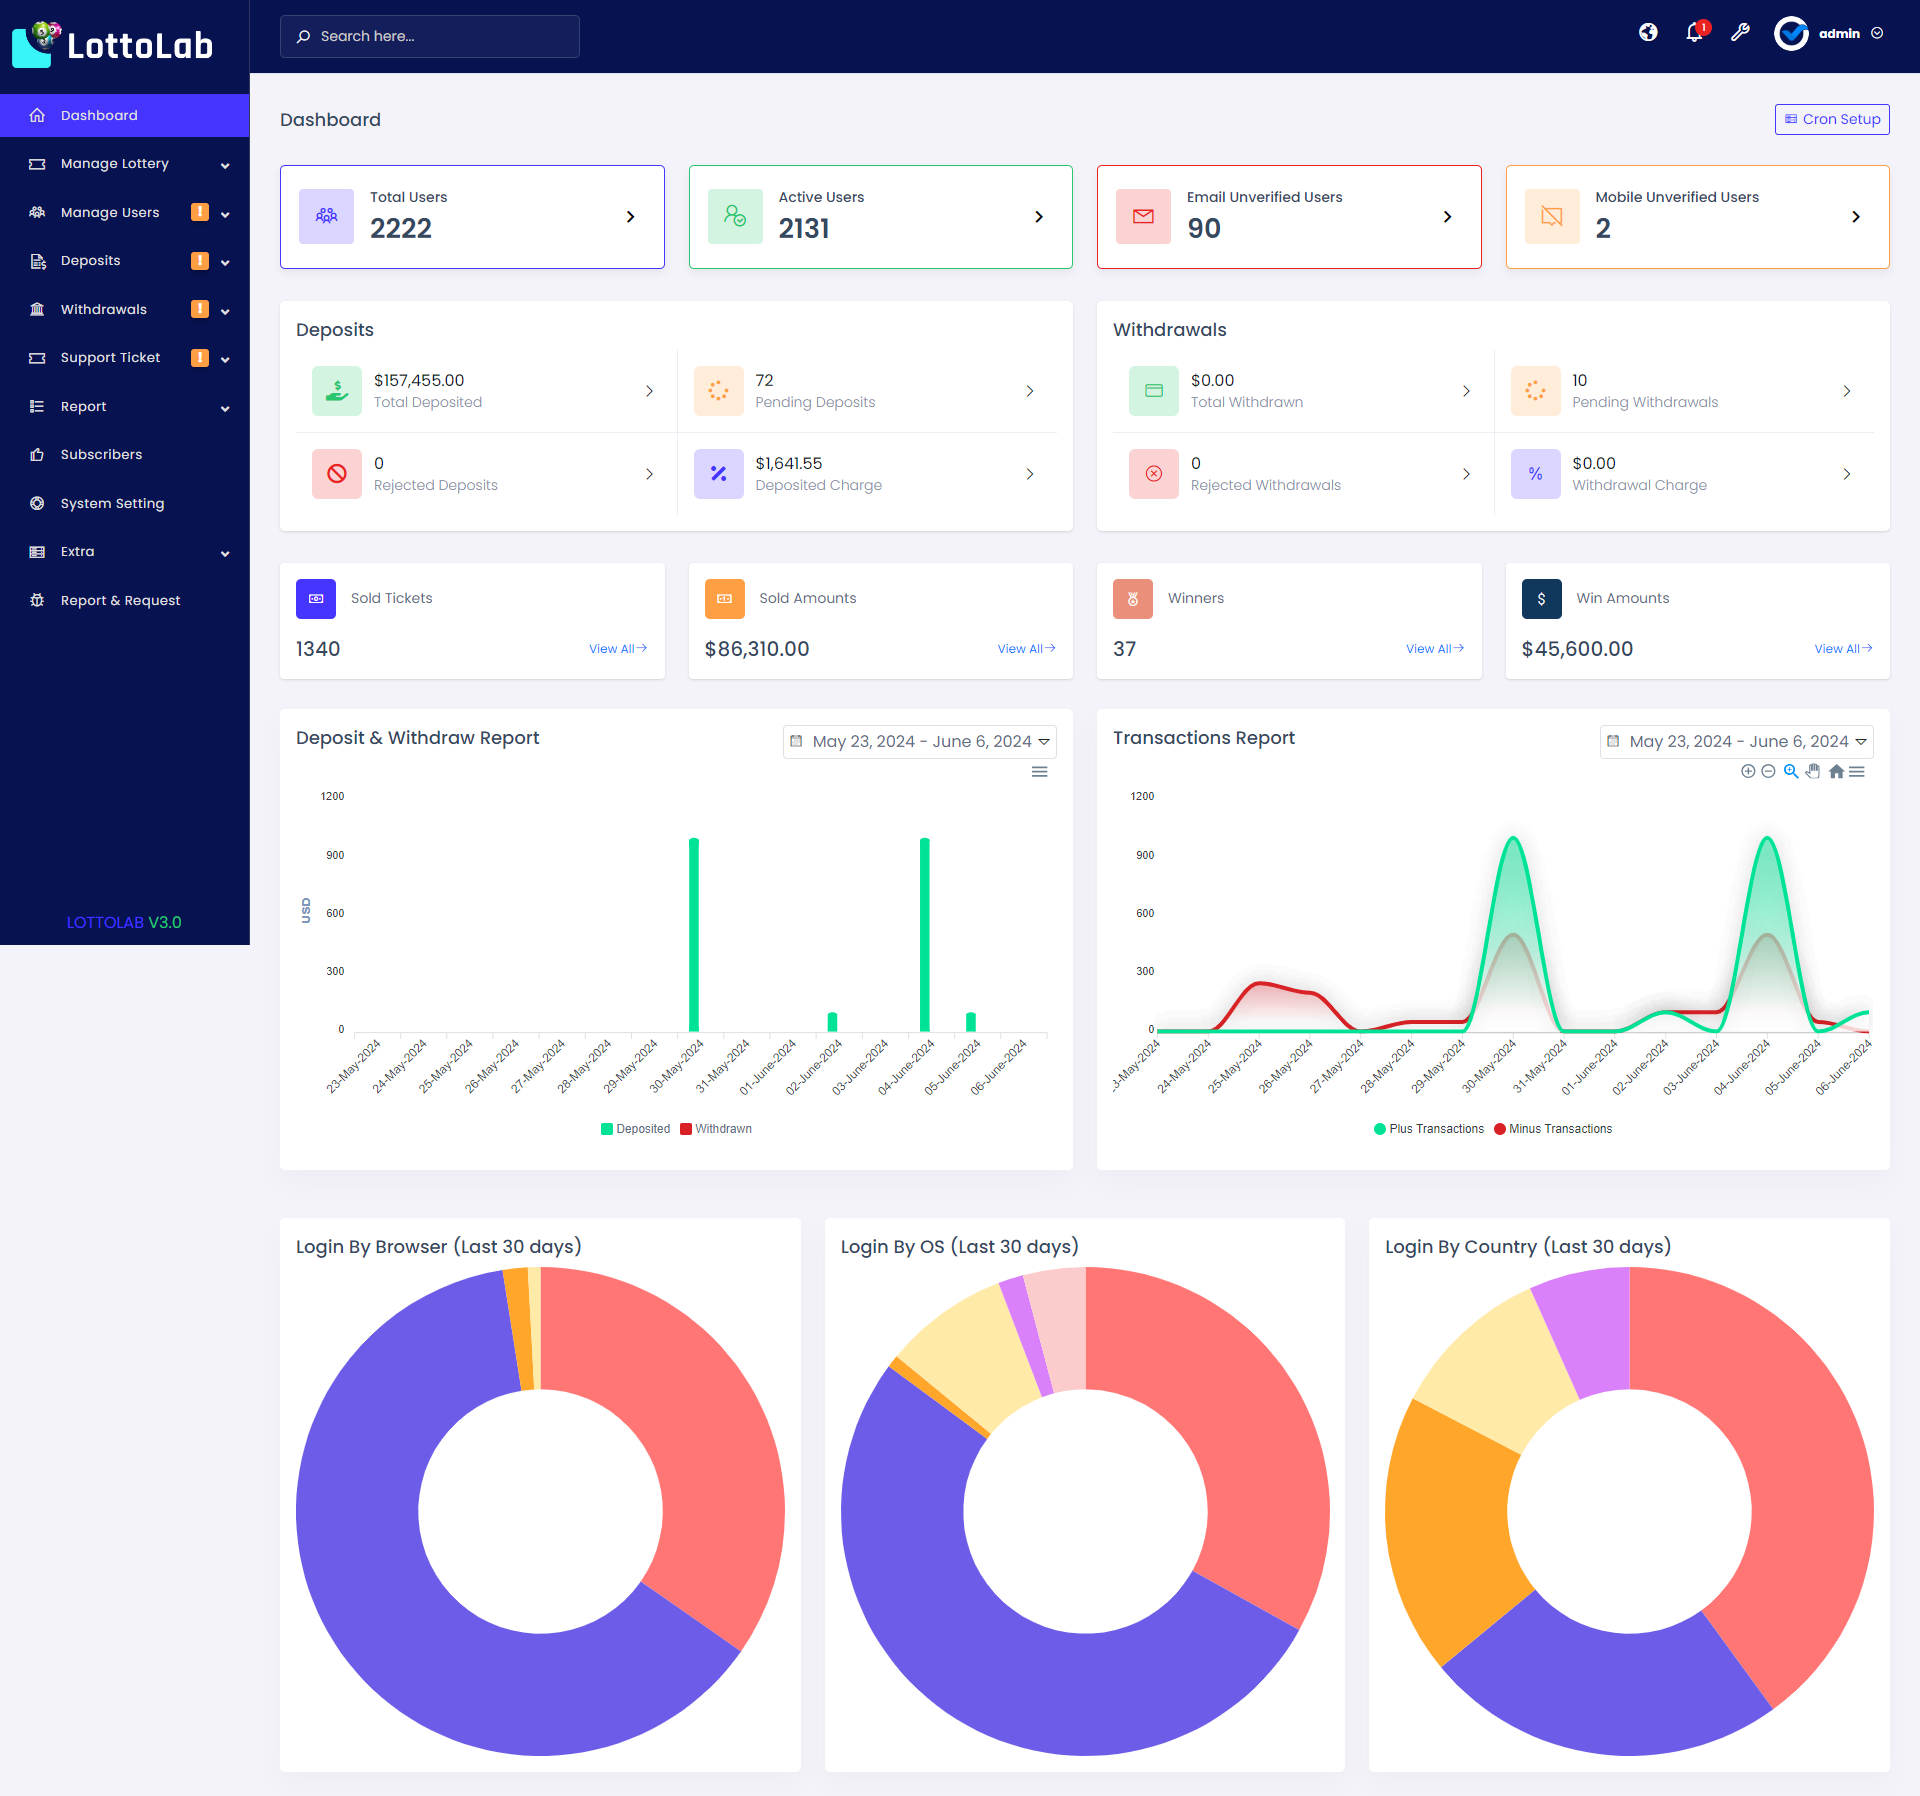
Task: Click zoom-in icon on Transactions Report chart
Action: (1748, 772)
